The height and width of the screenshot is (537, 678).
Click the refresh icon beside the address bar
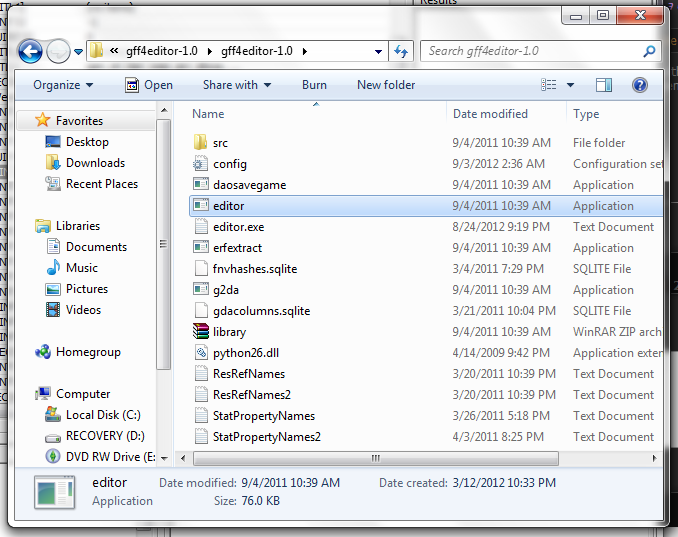(401, 51)
